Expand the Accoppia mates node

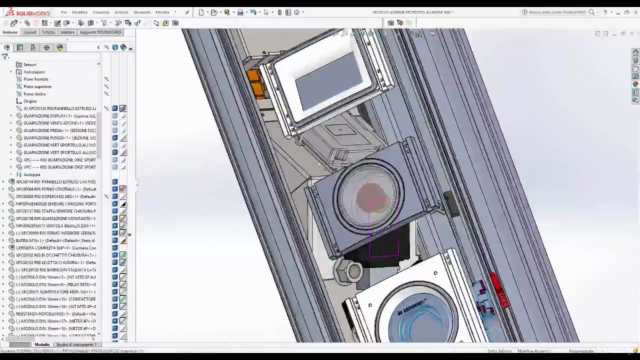coord(11,174)
